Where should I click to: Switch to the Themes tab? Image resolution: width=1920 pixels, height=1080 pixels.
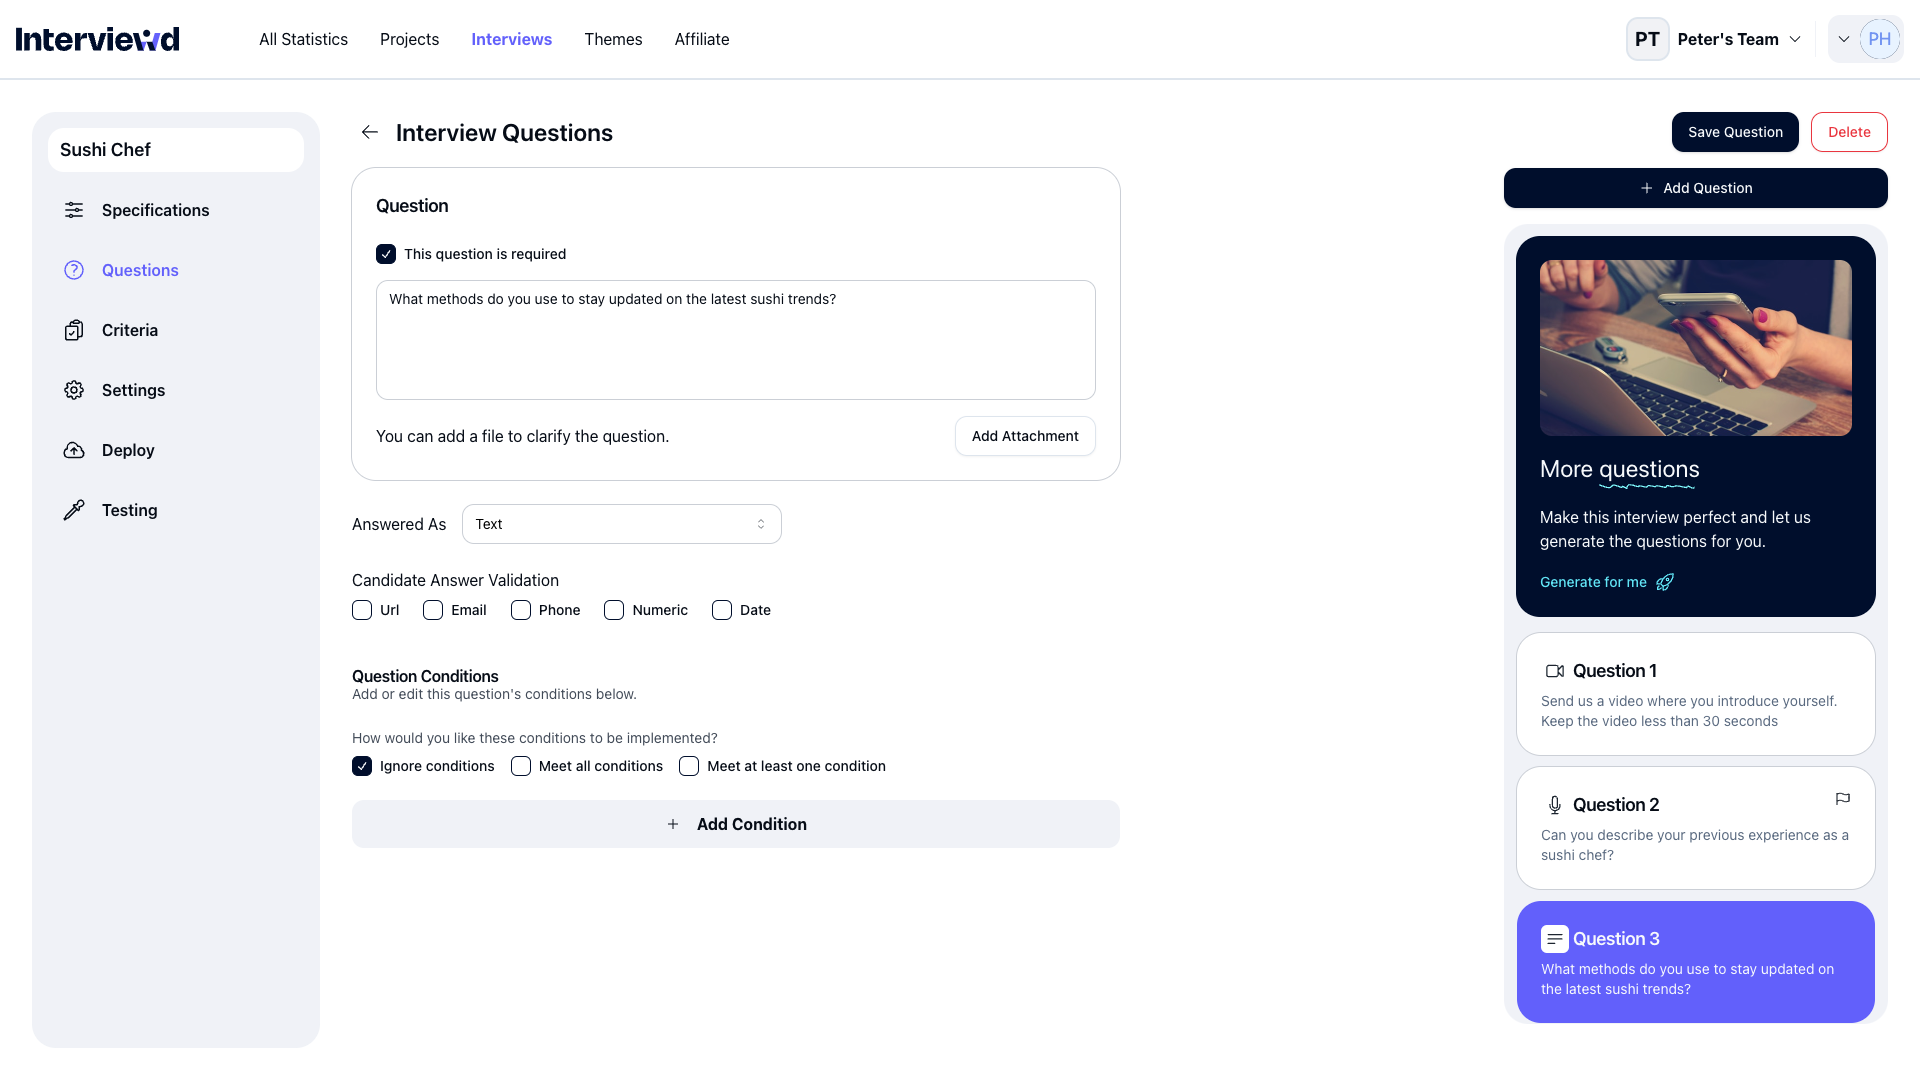[613, 39]
